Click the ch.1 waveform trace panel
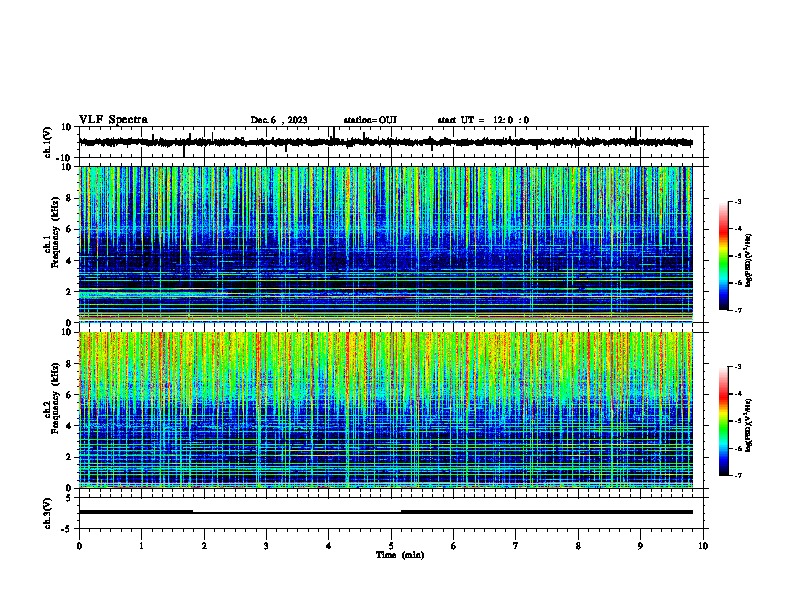Screen dimensions: 792x612 (x=393, y=142)
